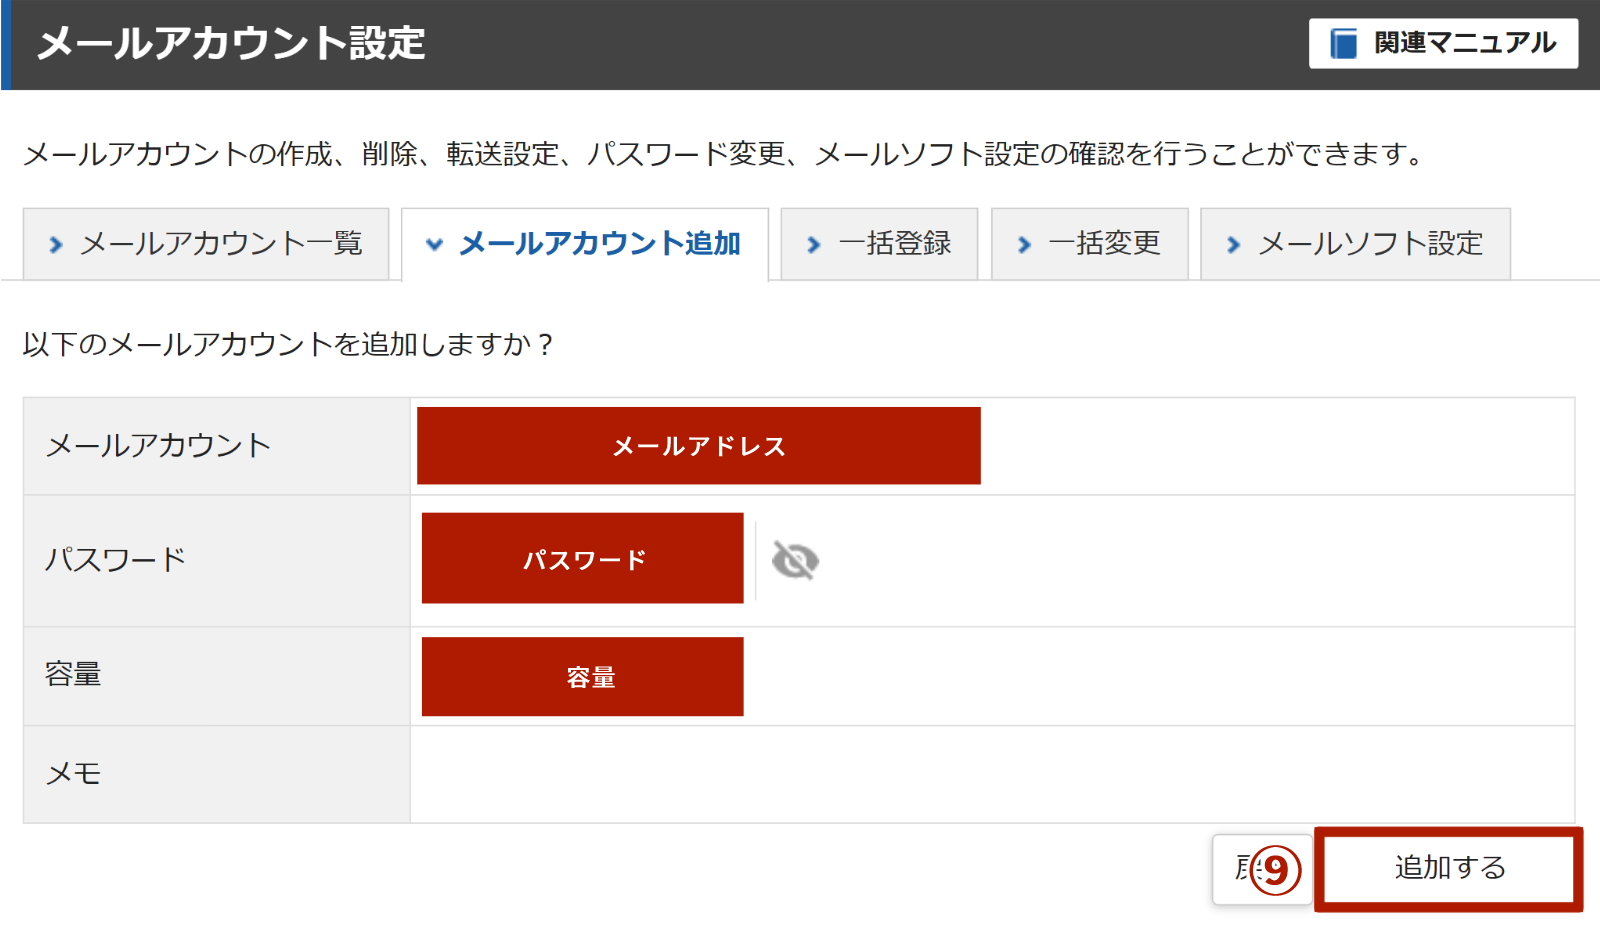
Task: Select the メールアカウント追加 tab label
Action: [599, 244]
